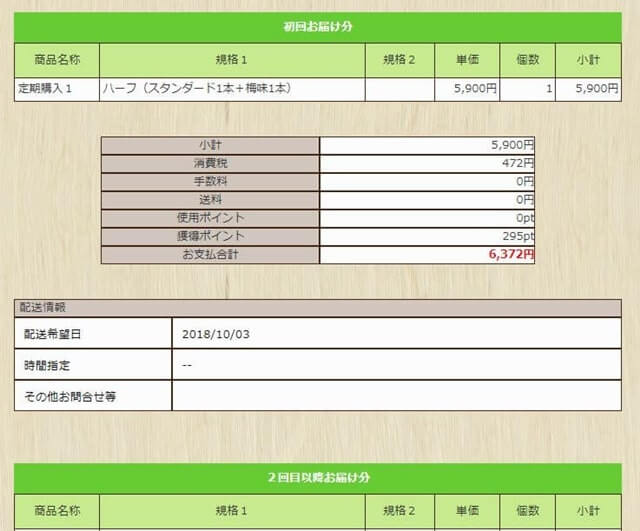The image size is (640, 531).
Task: Select 商品名称 header in 初回お届け分 table
Action: pyautogui.click(x=57, y=60)
